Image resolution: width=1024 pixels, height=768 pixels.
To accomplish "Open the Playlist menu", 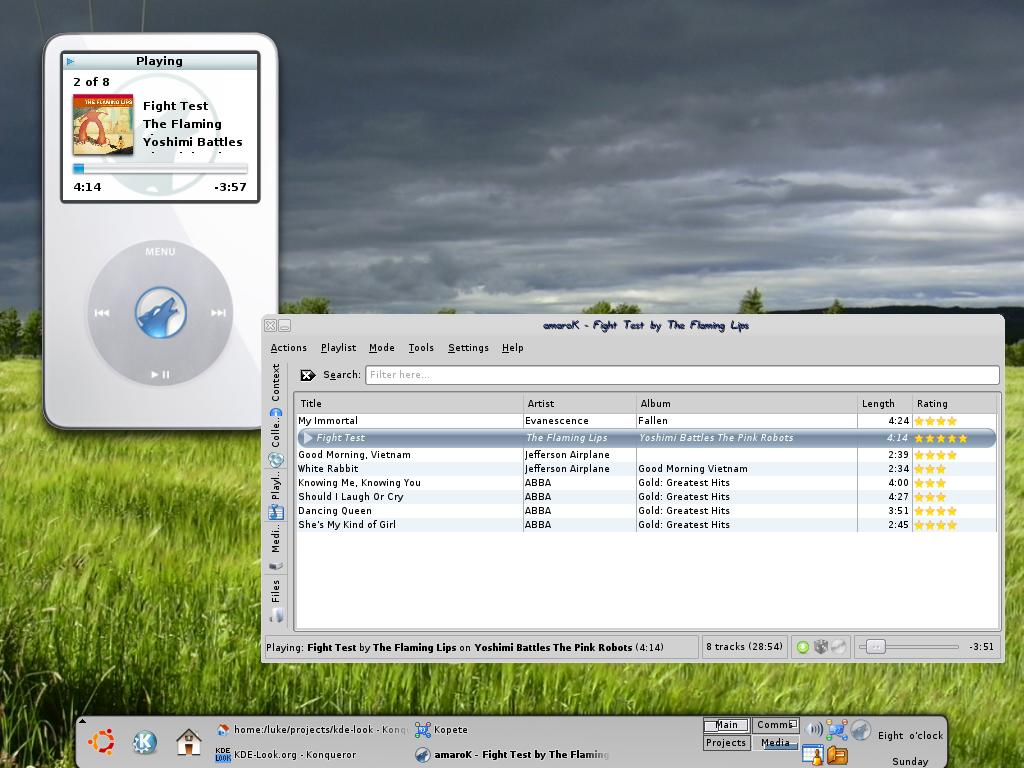I will click(x=338, y=348).
